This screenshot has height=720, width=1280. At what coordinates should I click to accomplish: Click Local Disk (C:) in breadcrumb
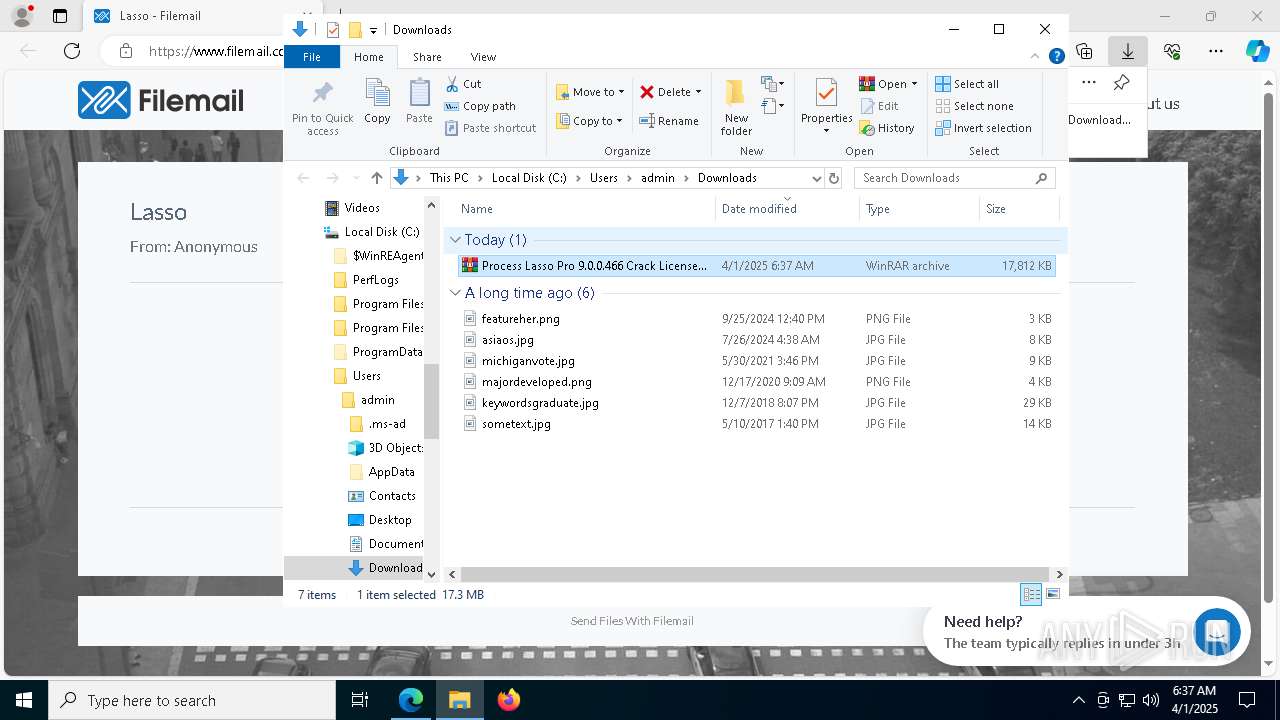tap(529, 178)
